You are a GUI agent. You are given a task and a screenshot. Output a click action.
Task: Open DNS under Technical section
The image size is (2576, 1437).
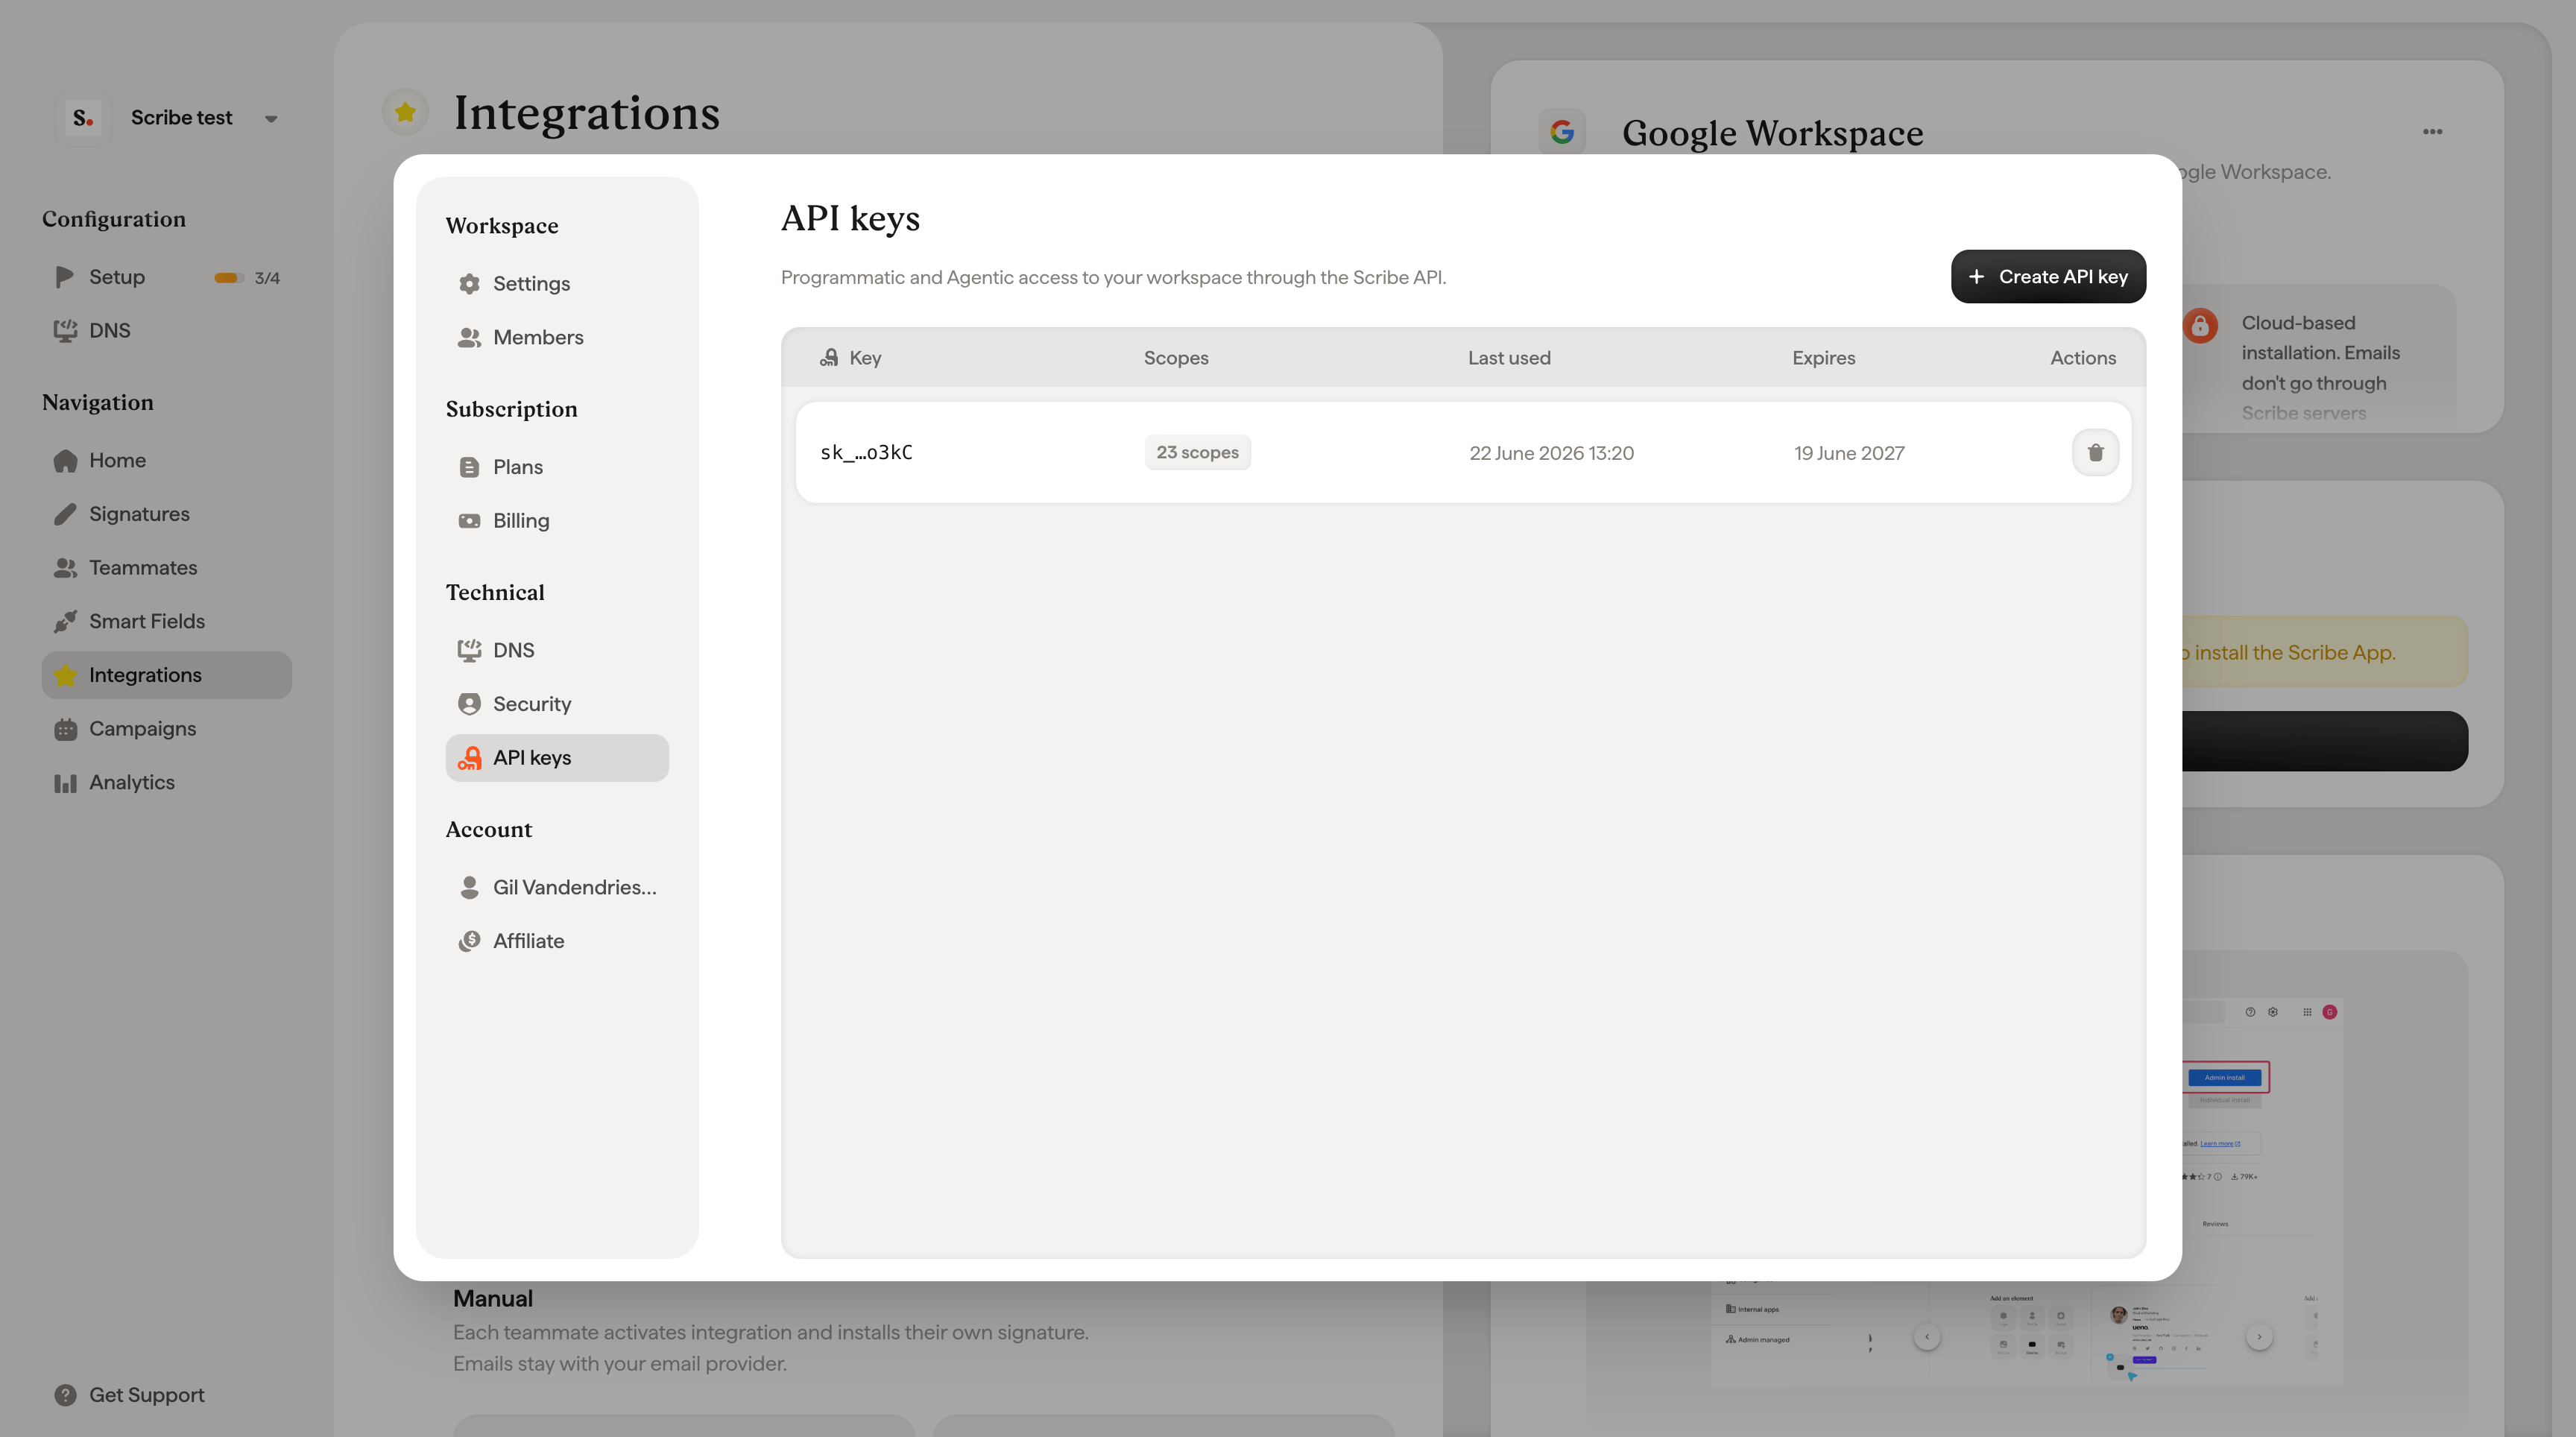[557, 650]
